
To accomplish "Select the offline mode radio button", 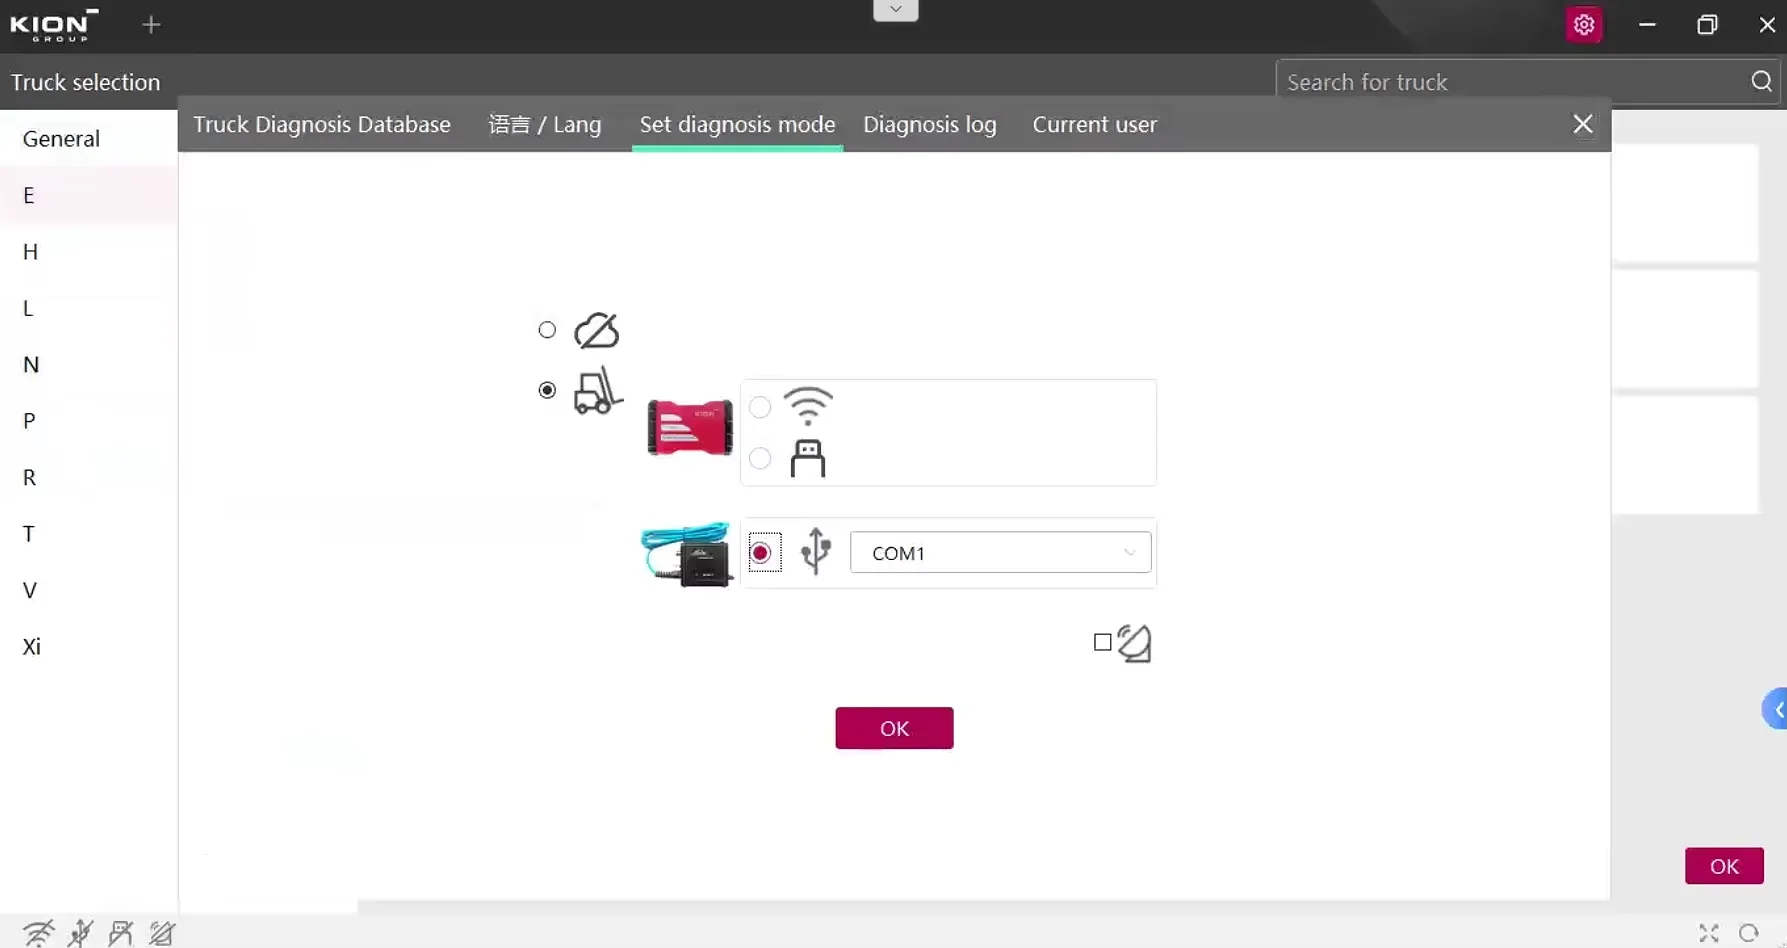I will 547,330.
